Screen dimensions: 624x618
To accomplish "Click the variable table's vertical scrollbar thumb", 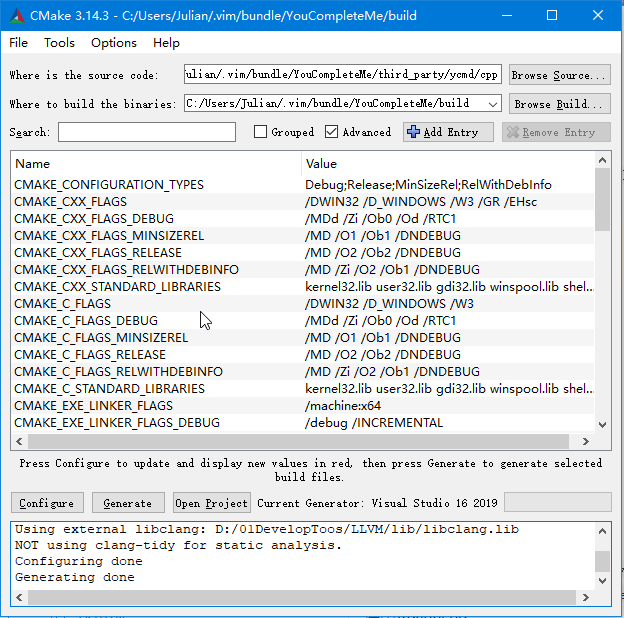I will [602, 199].
